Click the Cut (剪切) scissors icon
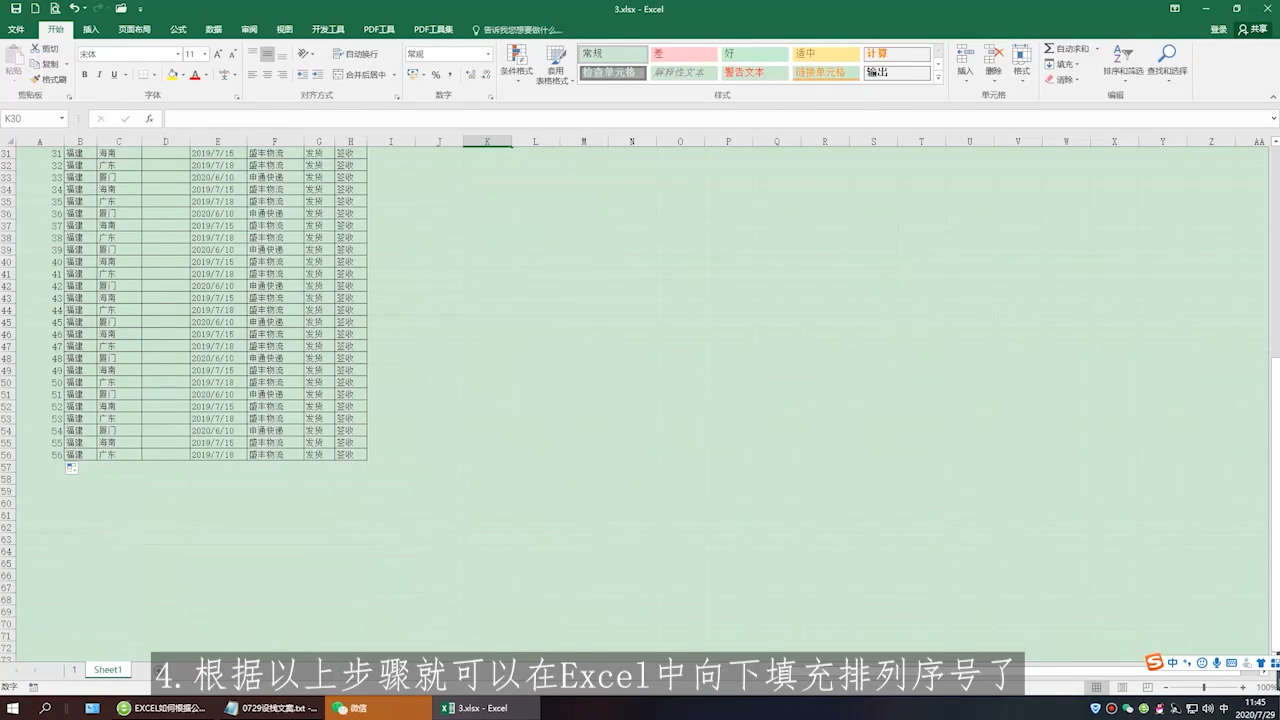 tap(36, 48)
